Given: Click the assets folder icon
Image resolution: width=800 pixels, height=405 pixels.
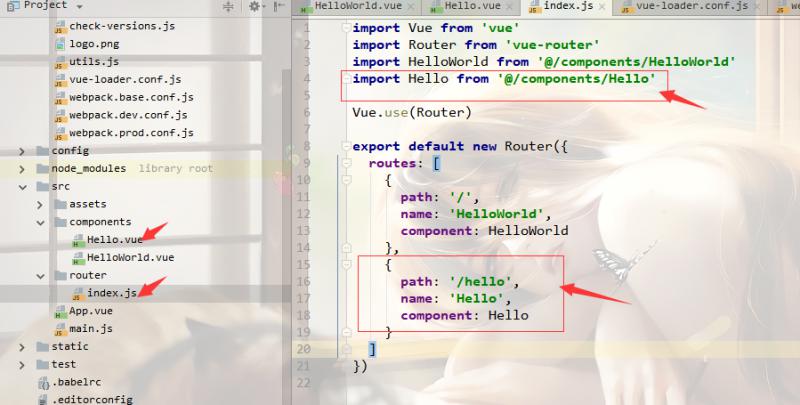Looking at the screenshot, I should pyautogui.click(x=61, y=205).
